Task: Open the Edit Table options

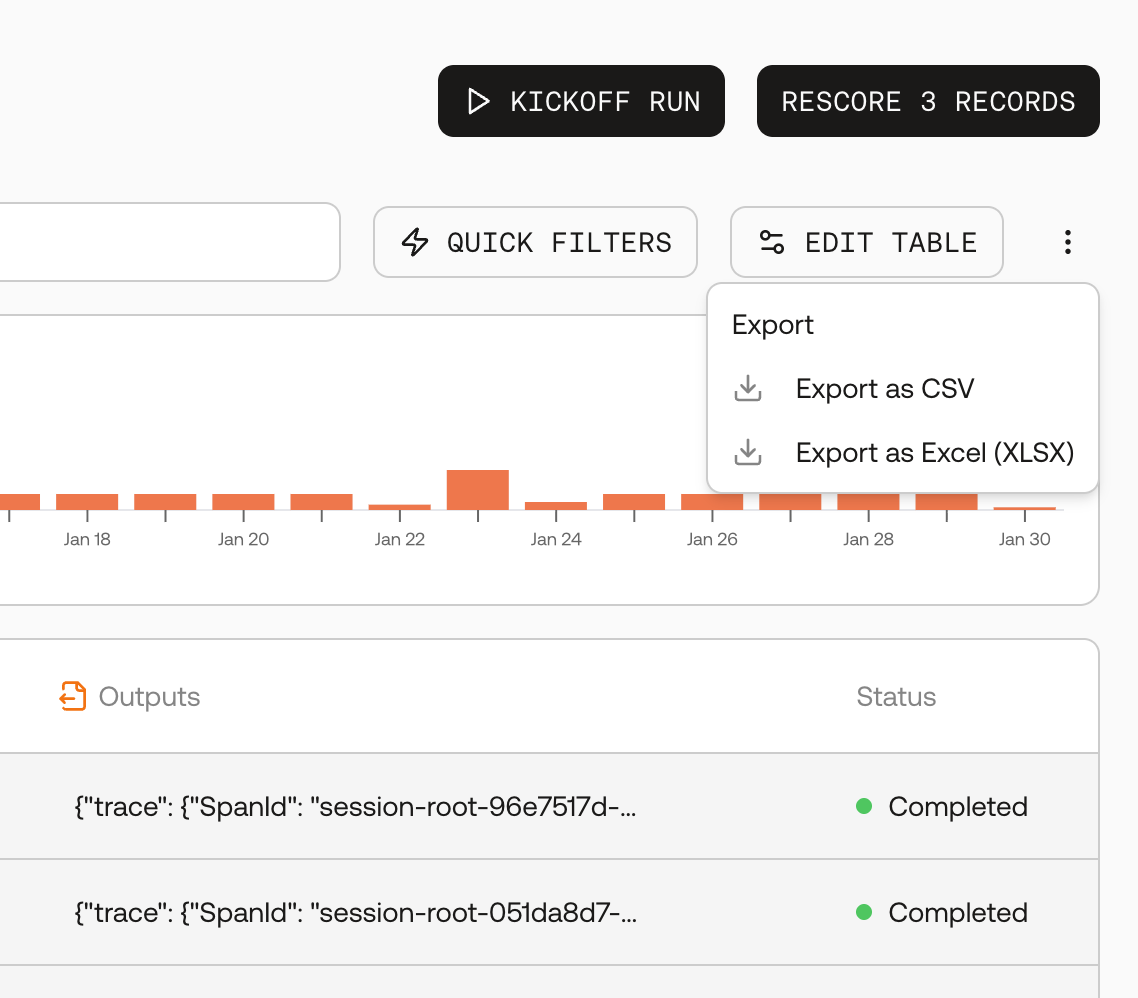Action: click(867, 242)
